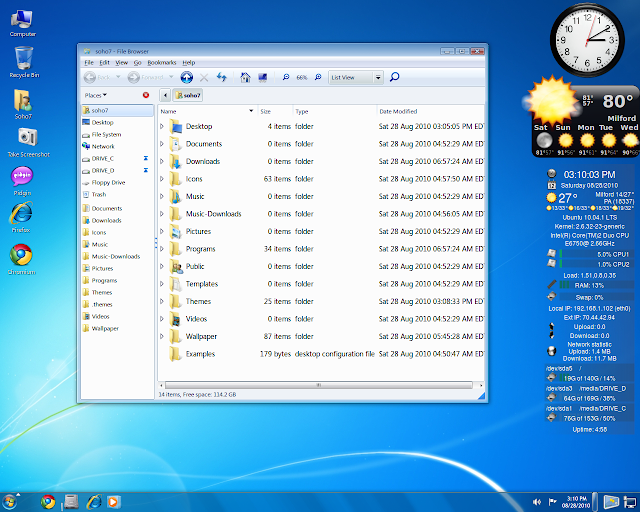Open the Go menu
640x512 pixels.
pos(138,62)
